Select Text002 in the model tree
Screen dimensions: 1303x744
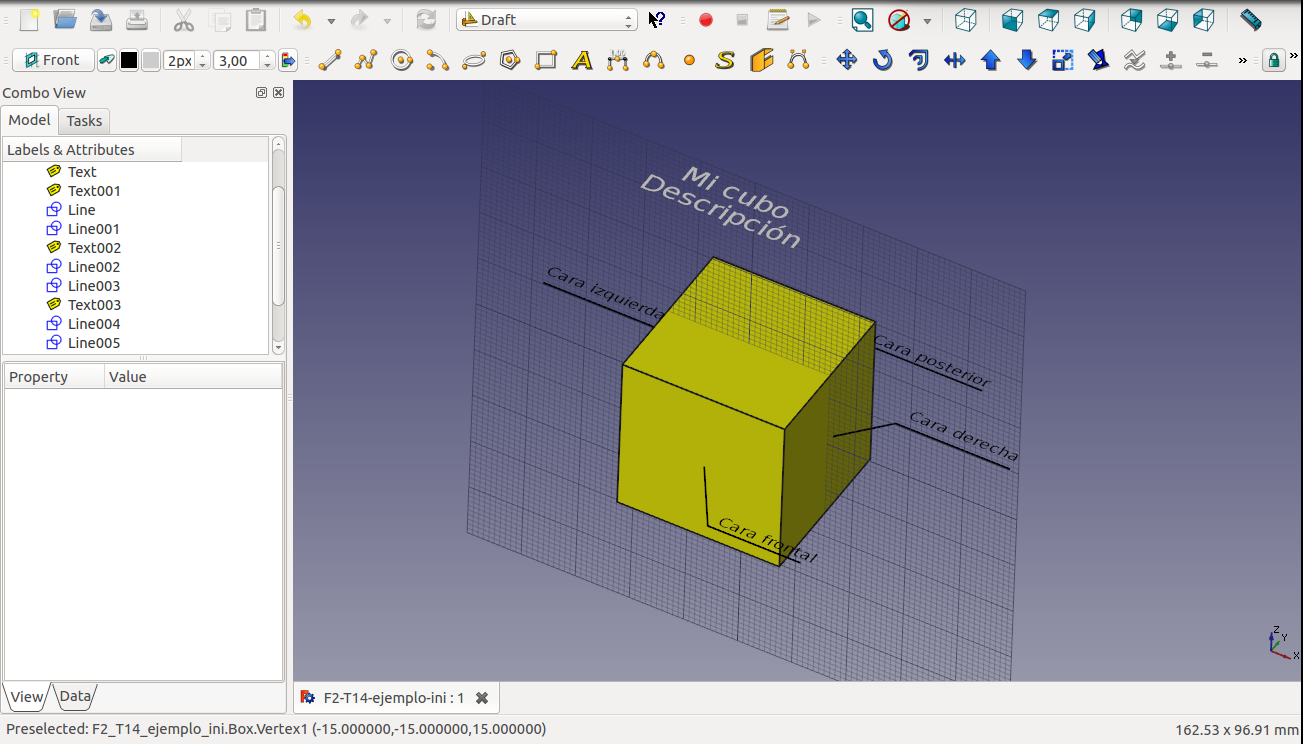click(x=94, y=248)
